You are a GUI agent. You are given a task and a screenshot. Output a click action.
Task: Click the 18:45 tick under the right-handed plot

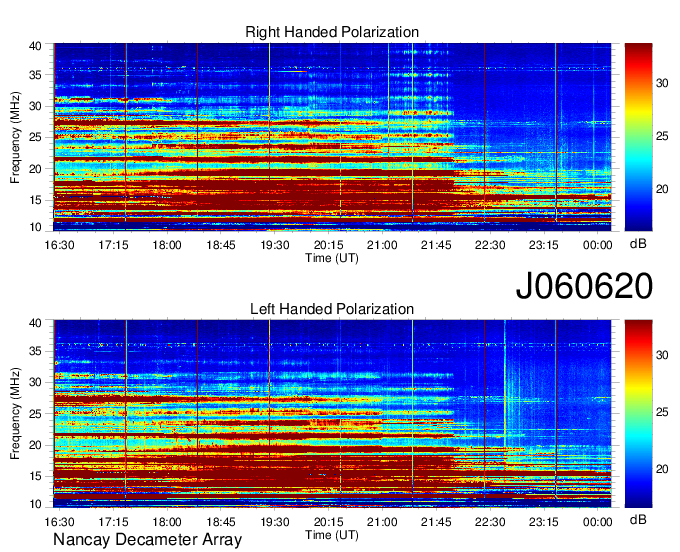[221, 245]
